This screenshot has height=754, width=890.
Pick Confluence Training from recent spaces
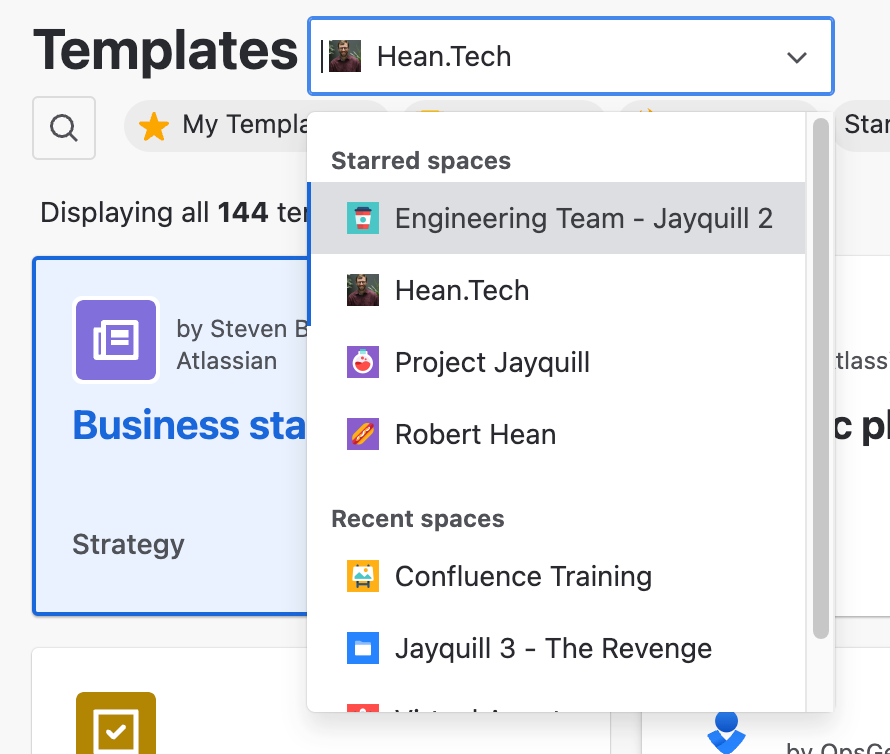coord(557,576)
